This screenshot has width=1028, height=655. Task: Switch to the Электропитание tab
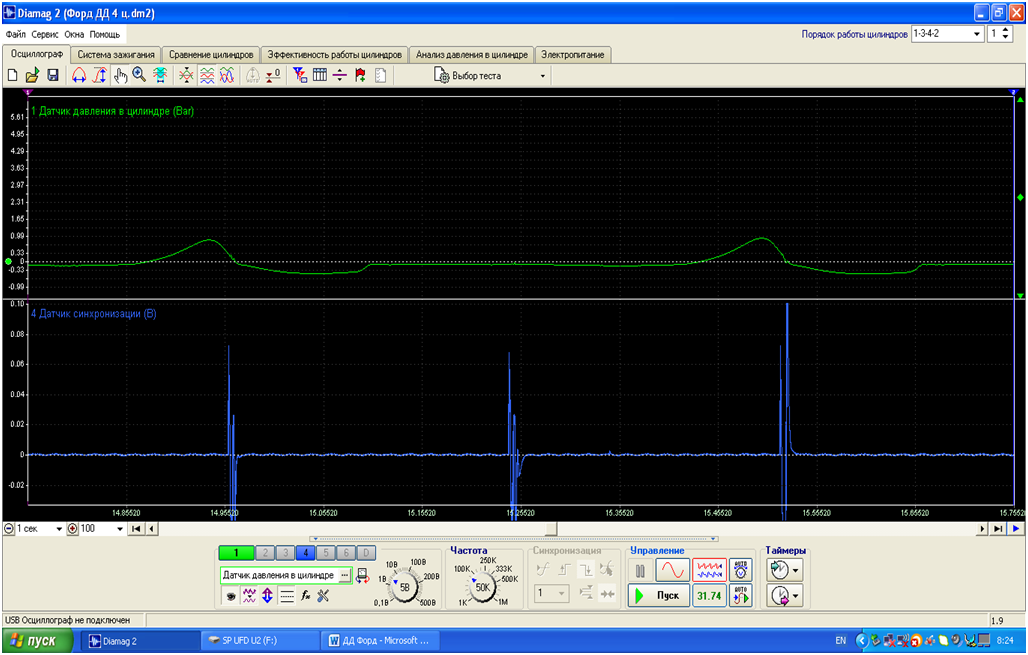click(572, 54)
